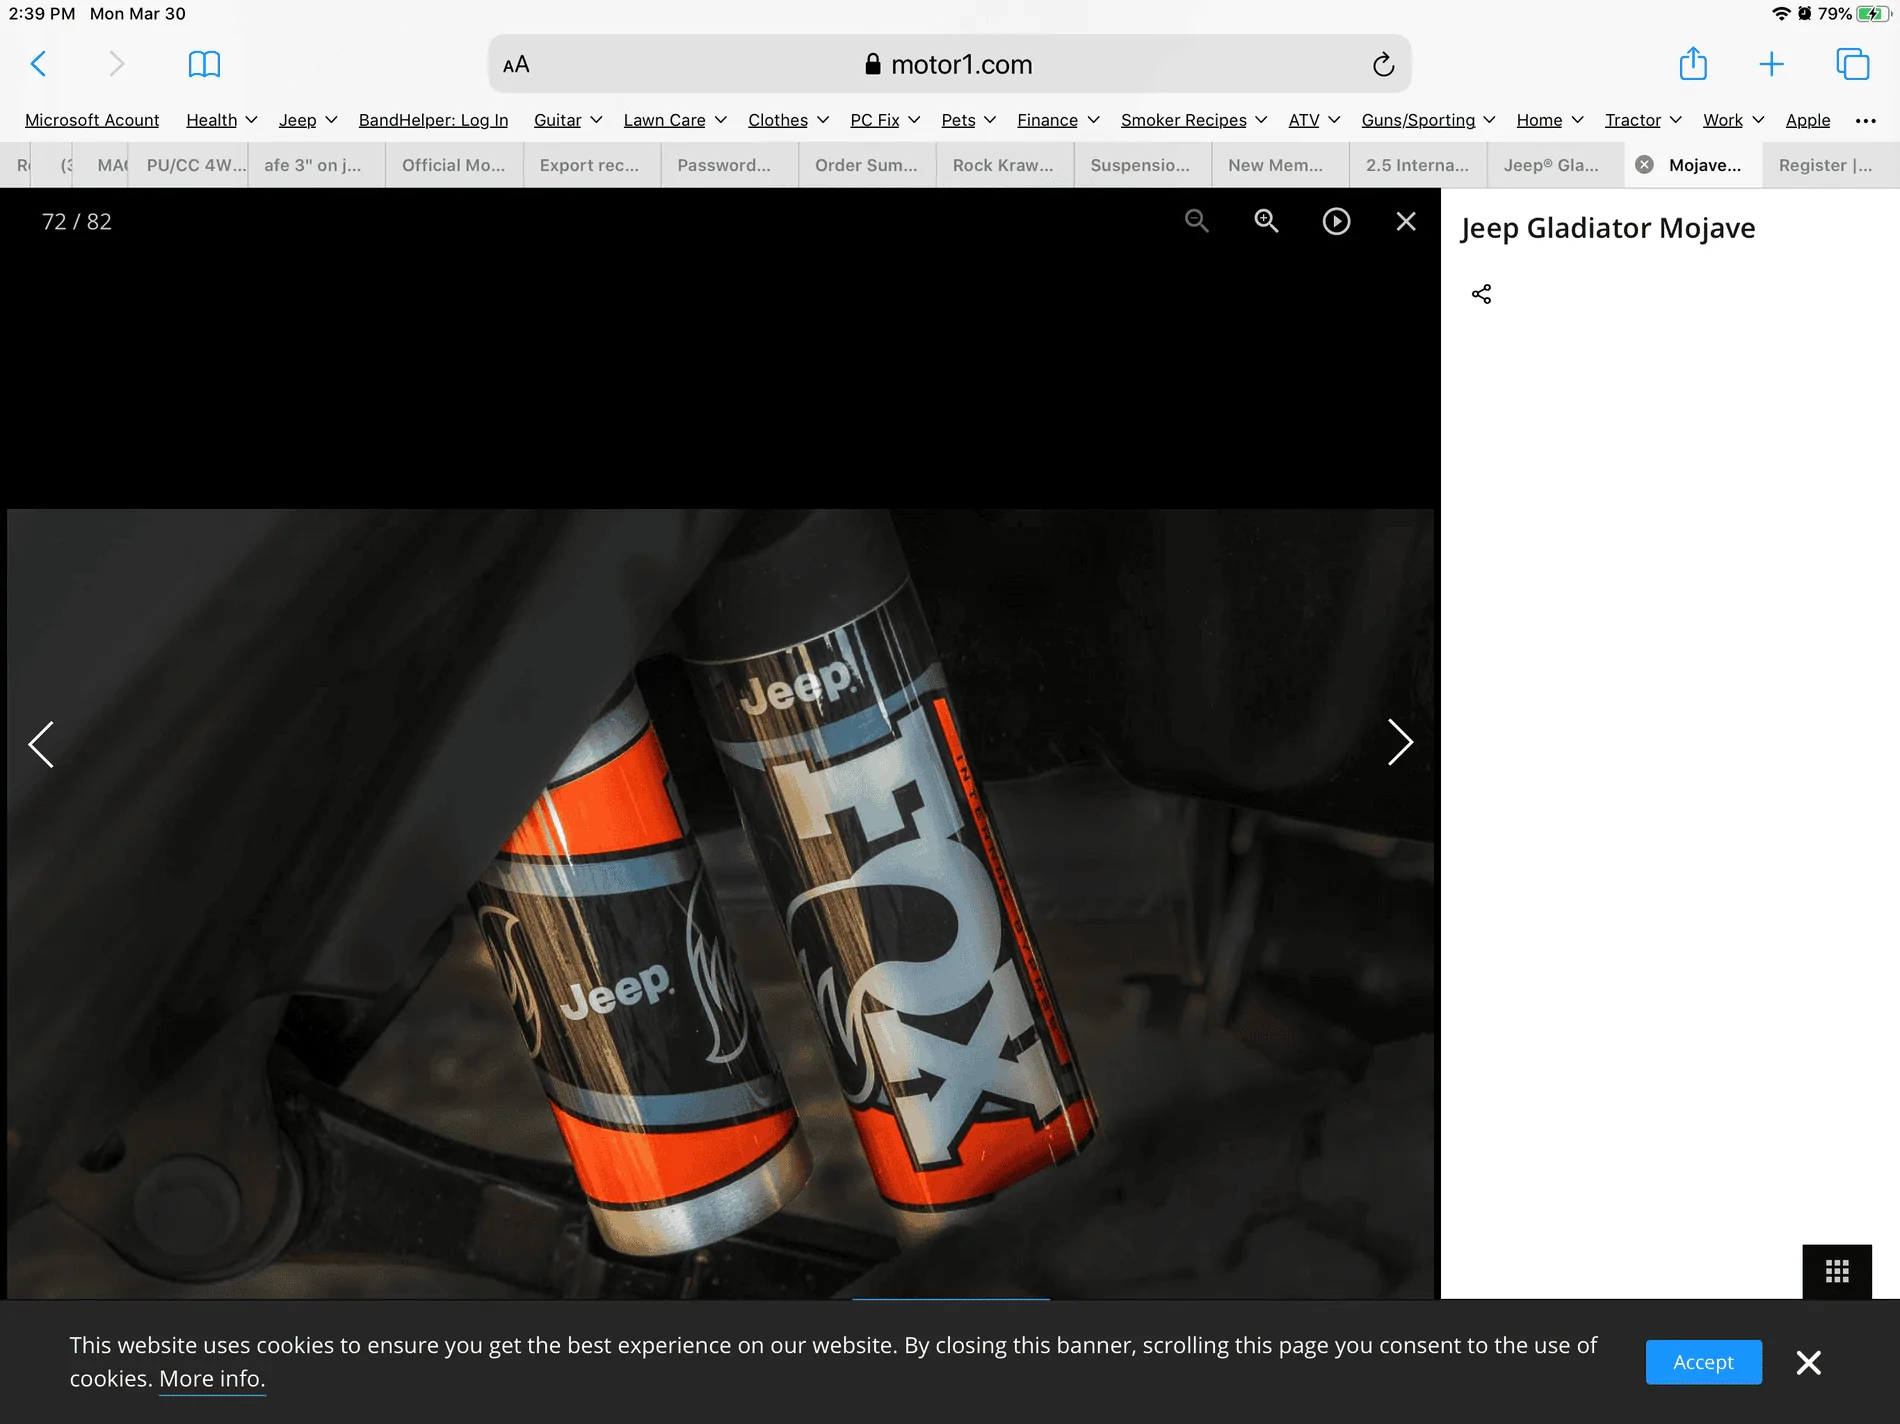The image size is (1900, 1424).
Task: Switch to the 2.5 Interna tab
Action: (x=1419, y=165)
